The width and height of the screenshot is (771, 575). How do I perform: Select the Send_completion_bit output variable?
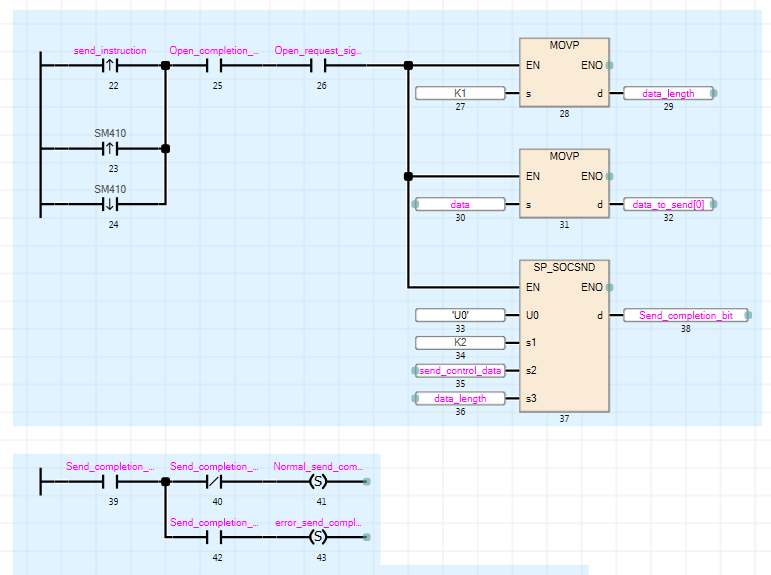coord(685,316)
